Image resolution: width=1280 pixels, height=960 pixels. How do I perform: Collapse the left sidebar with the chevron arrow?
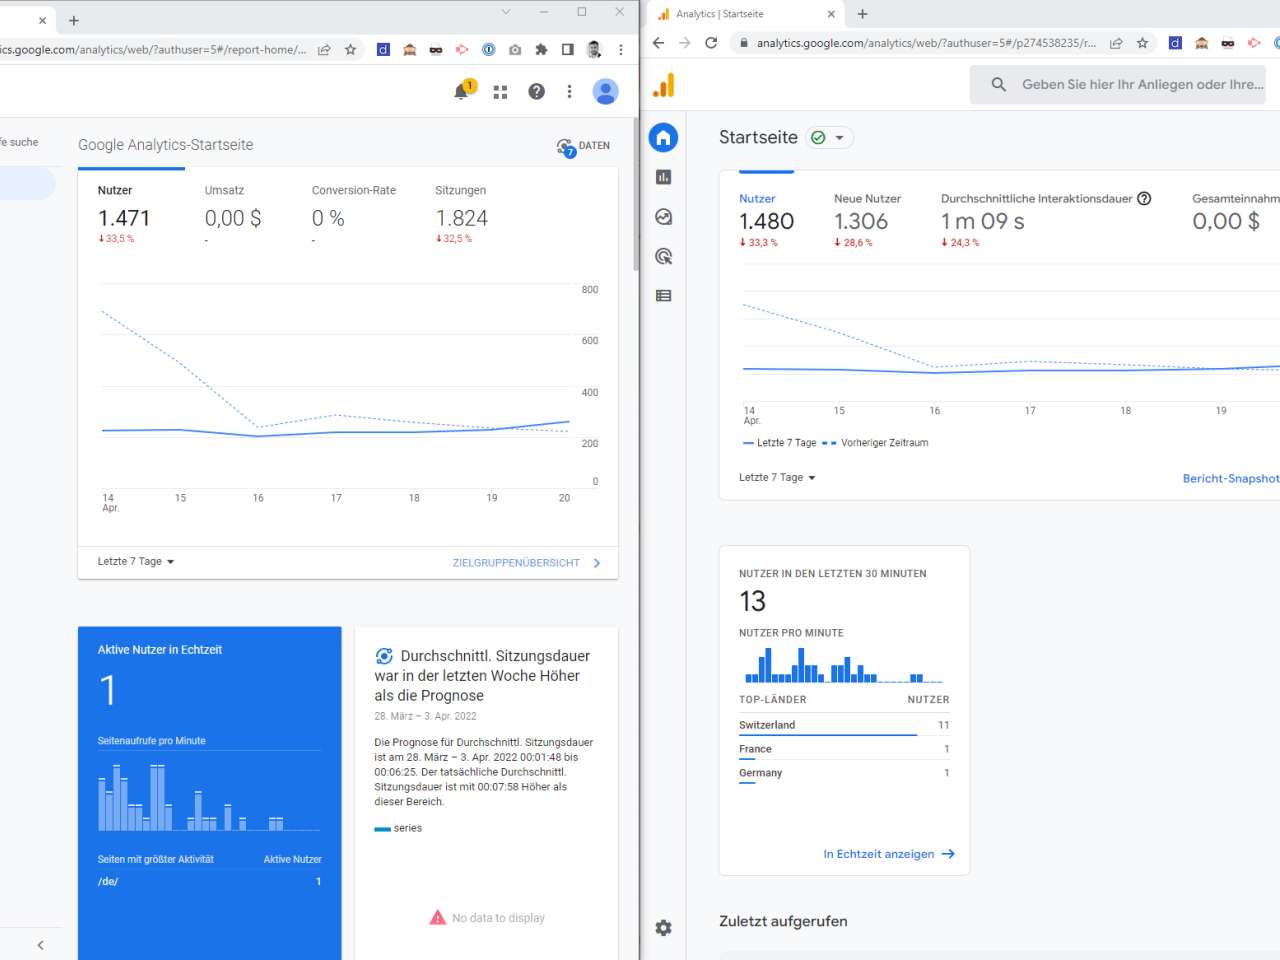(40, 945)
